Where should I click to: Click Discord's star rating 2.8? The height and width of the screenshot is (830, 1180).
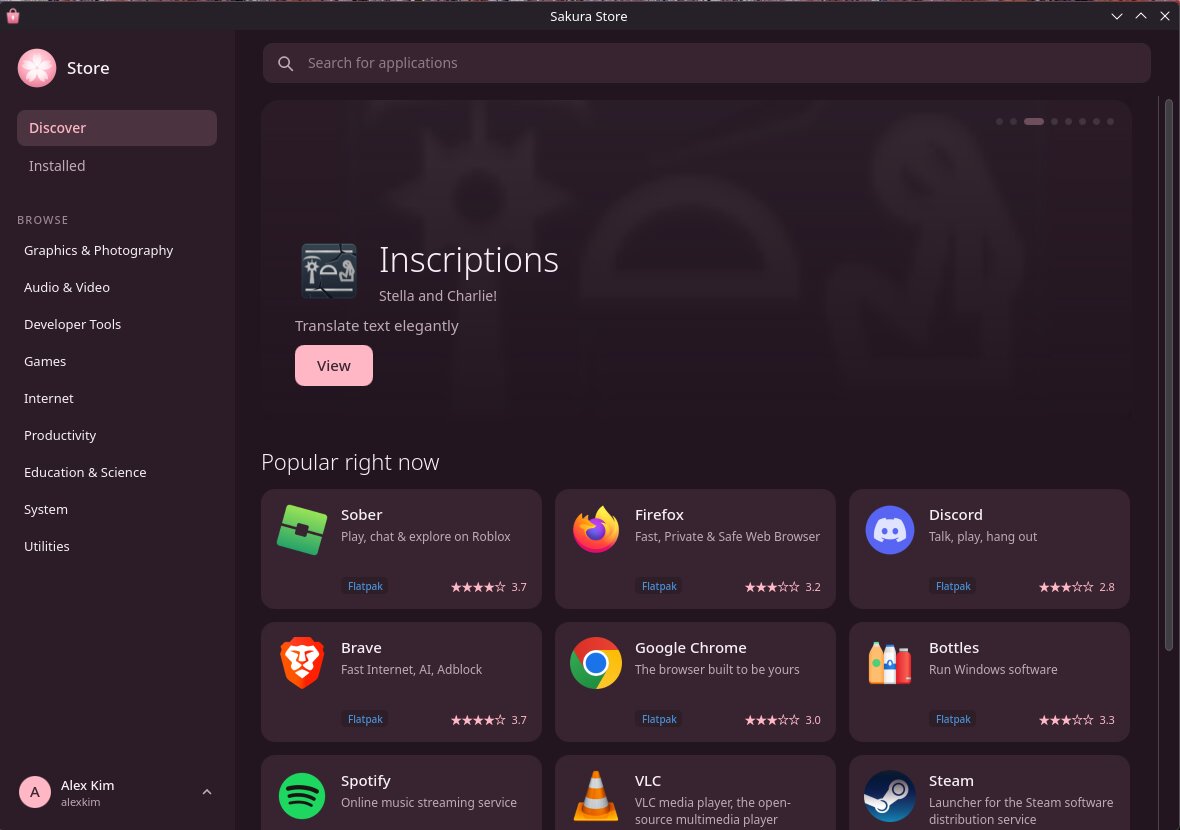coord(1077,587)
